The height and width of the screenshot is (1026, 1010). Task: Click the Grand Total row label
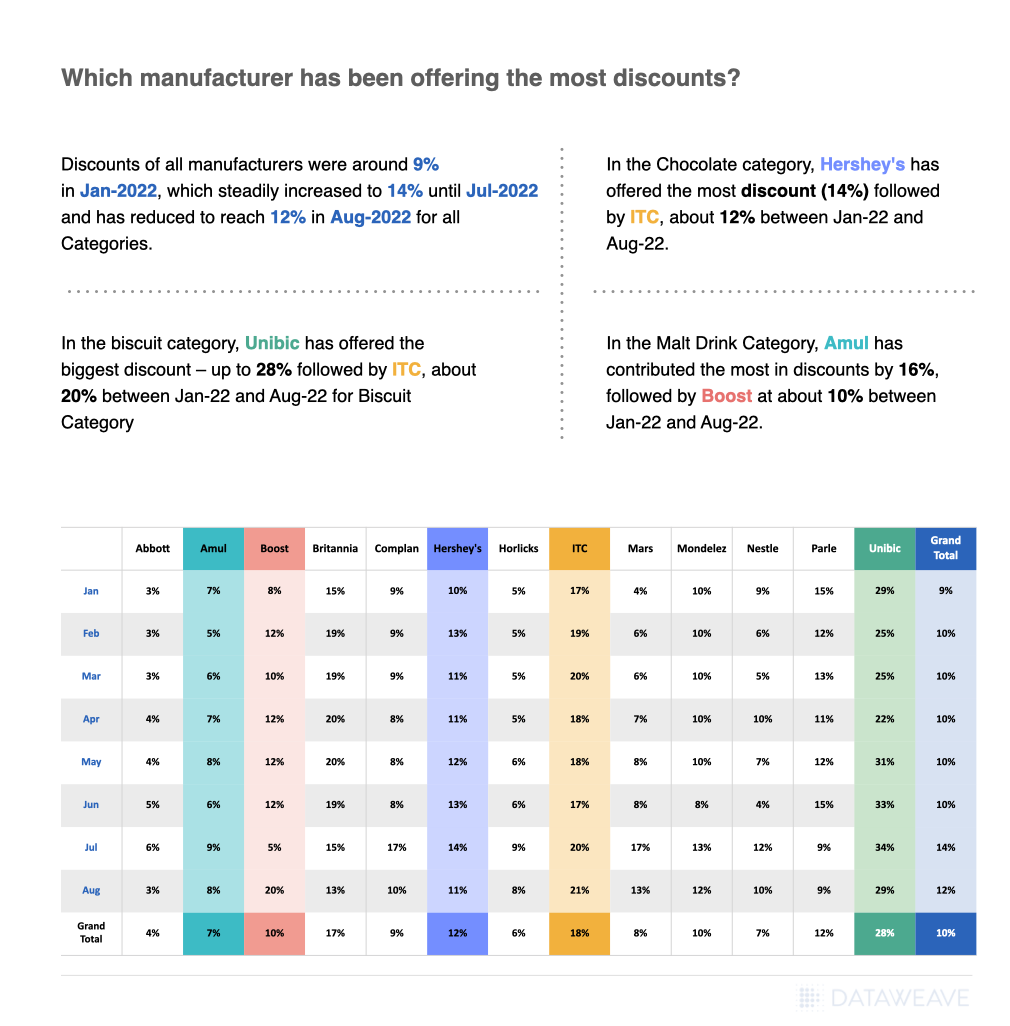tap(91, 932)
